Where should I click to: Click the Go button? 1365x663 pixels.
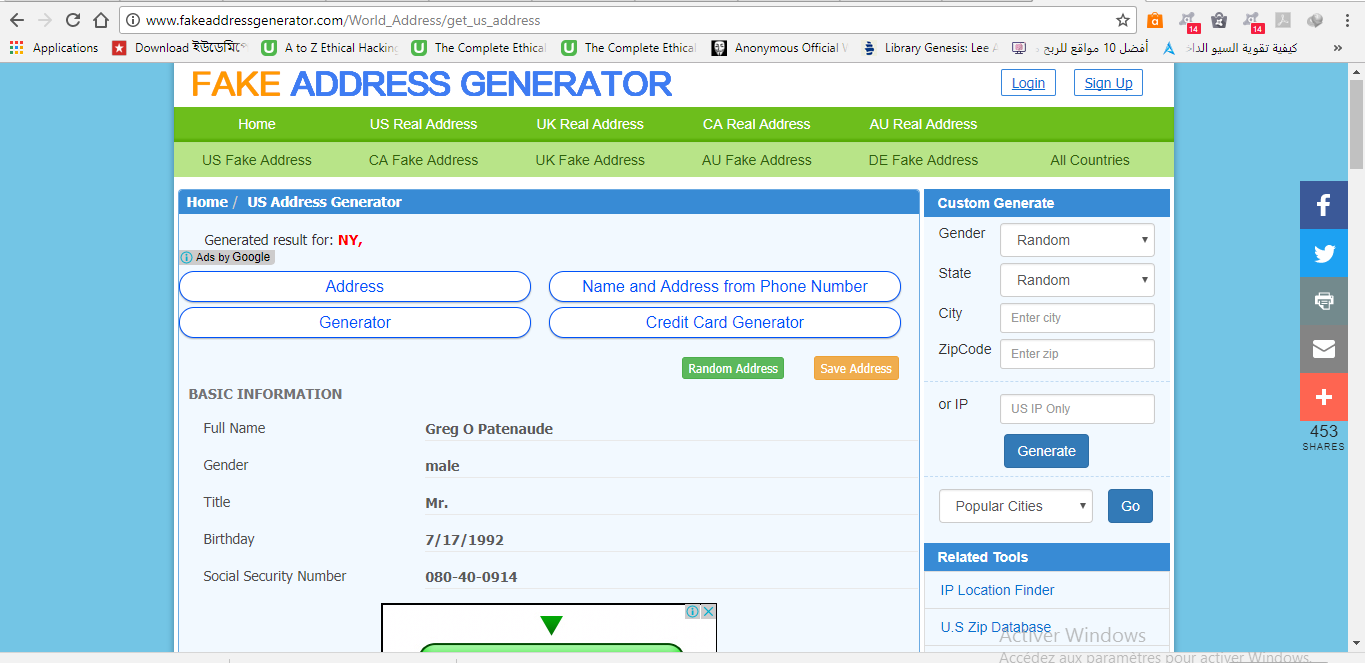tap(1130, 506)
